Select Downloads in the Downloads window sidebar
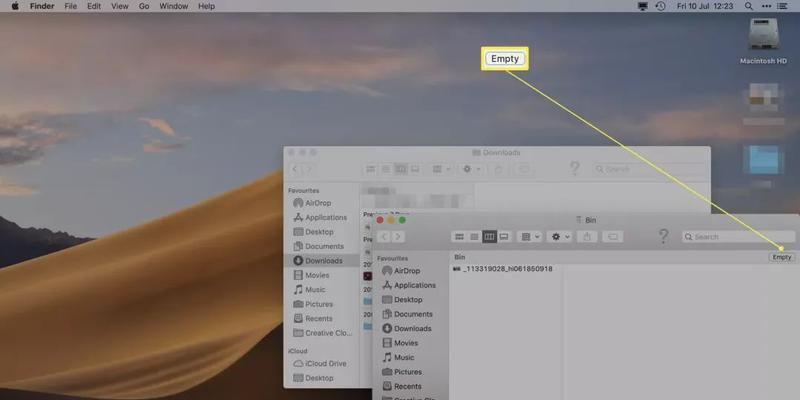This screenshot has height=400, width=800. 322,261
